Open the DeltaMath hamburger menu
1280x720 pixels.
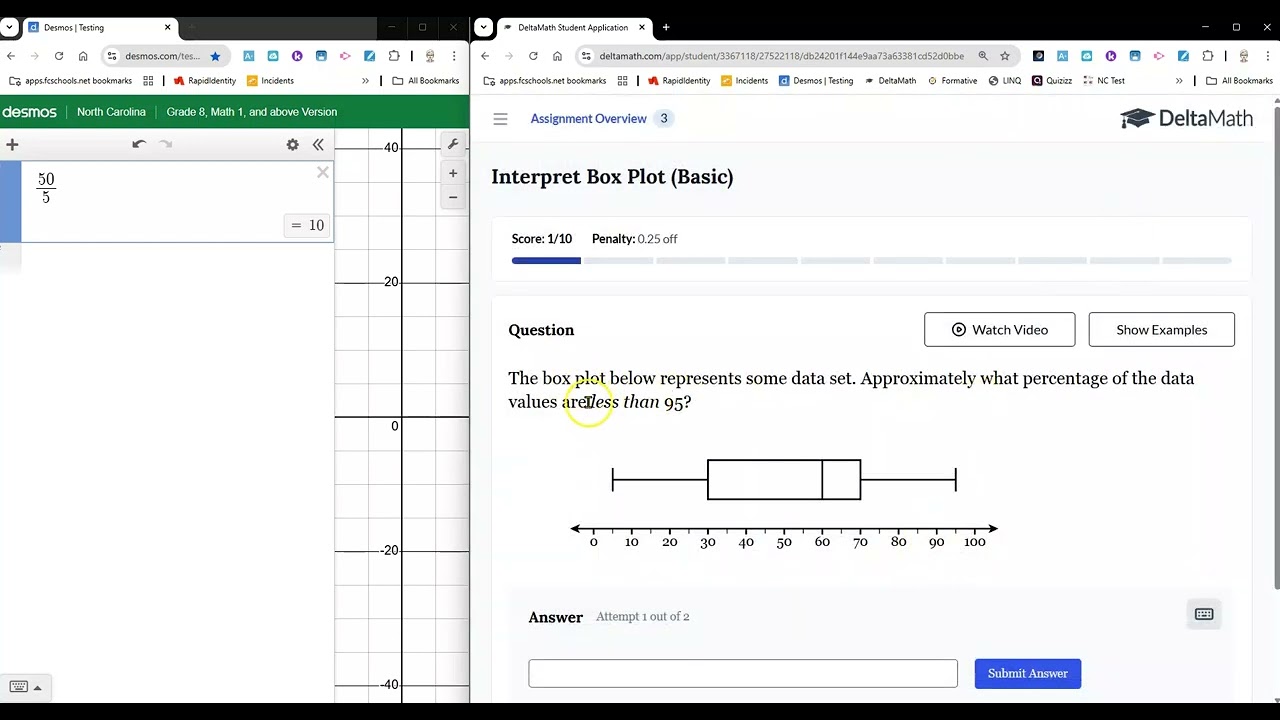(500, 119)
